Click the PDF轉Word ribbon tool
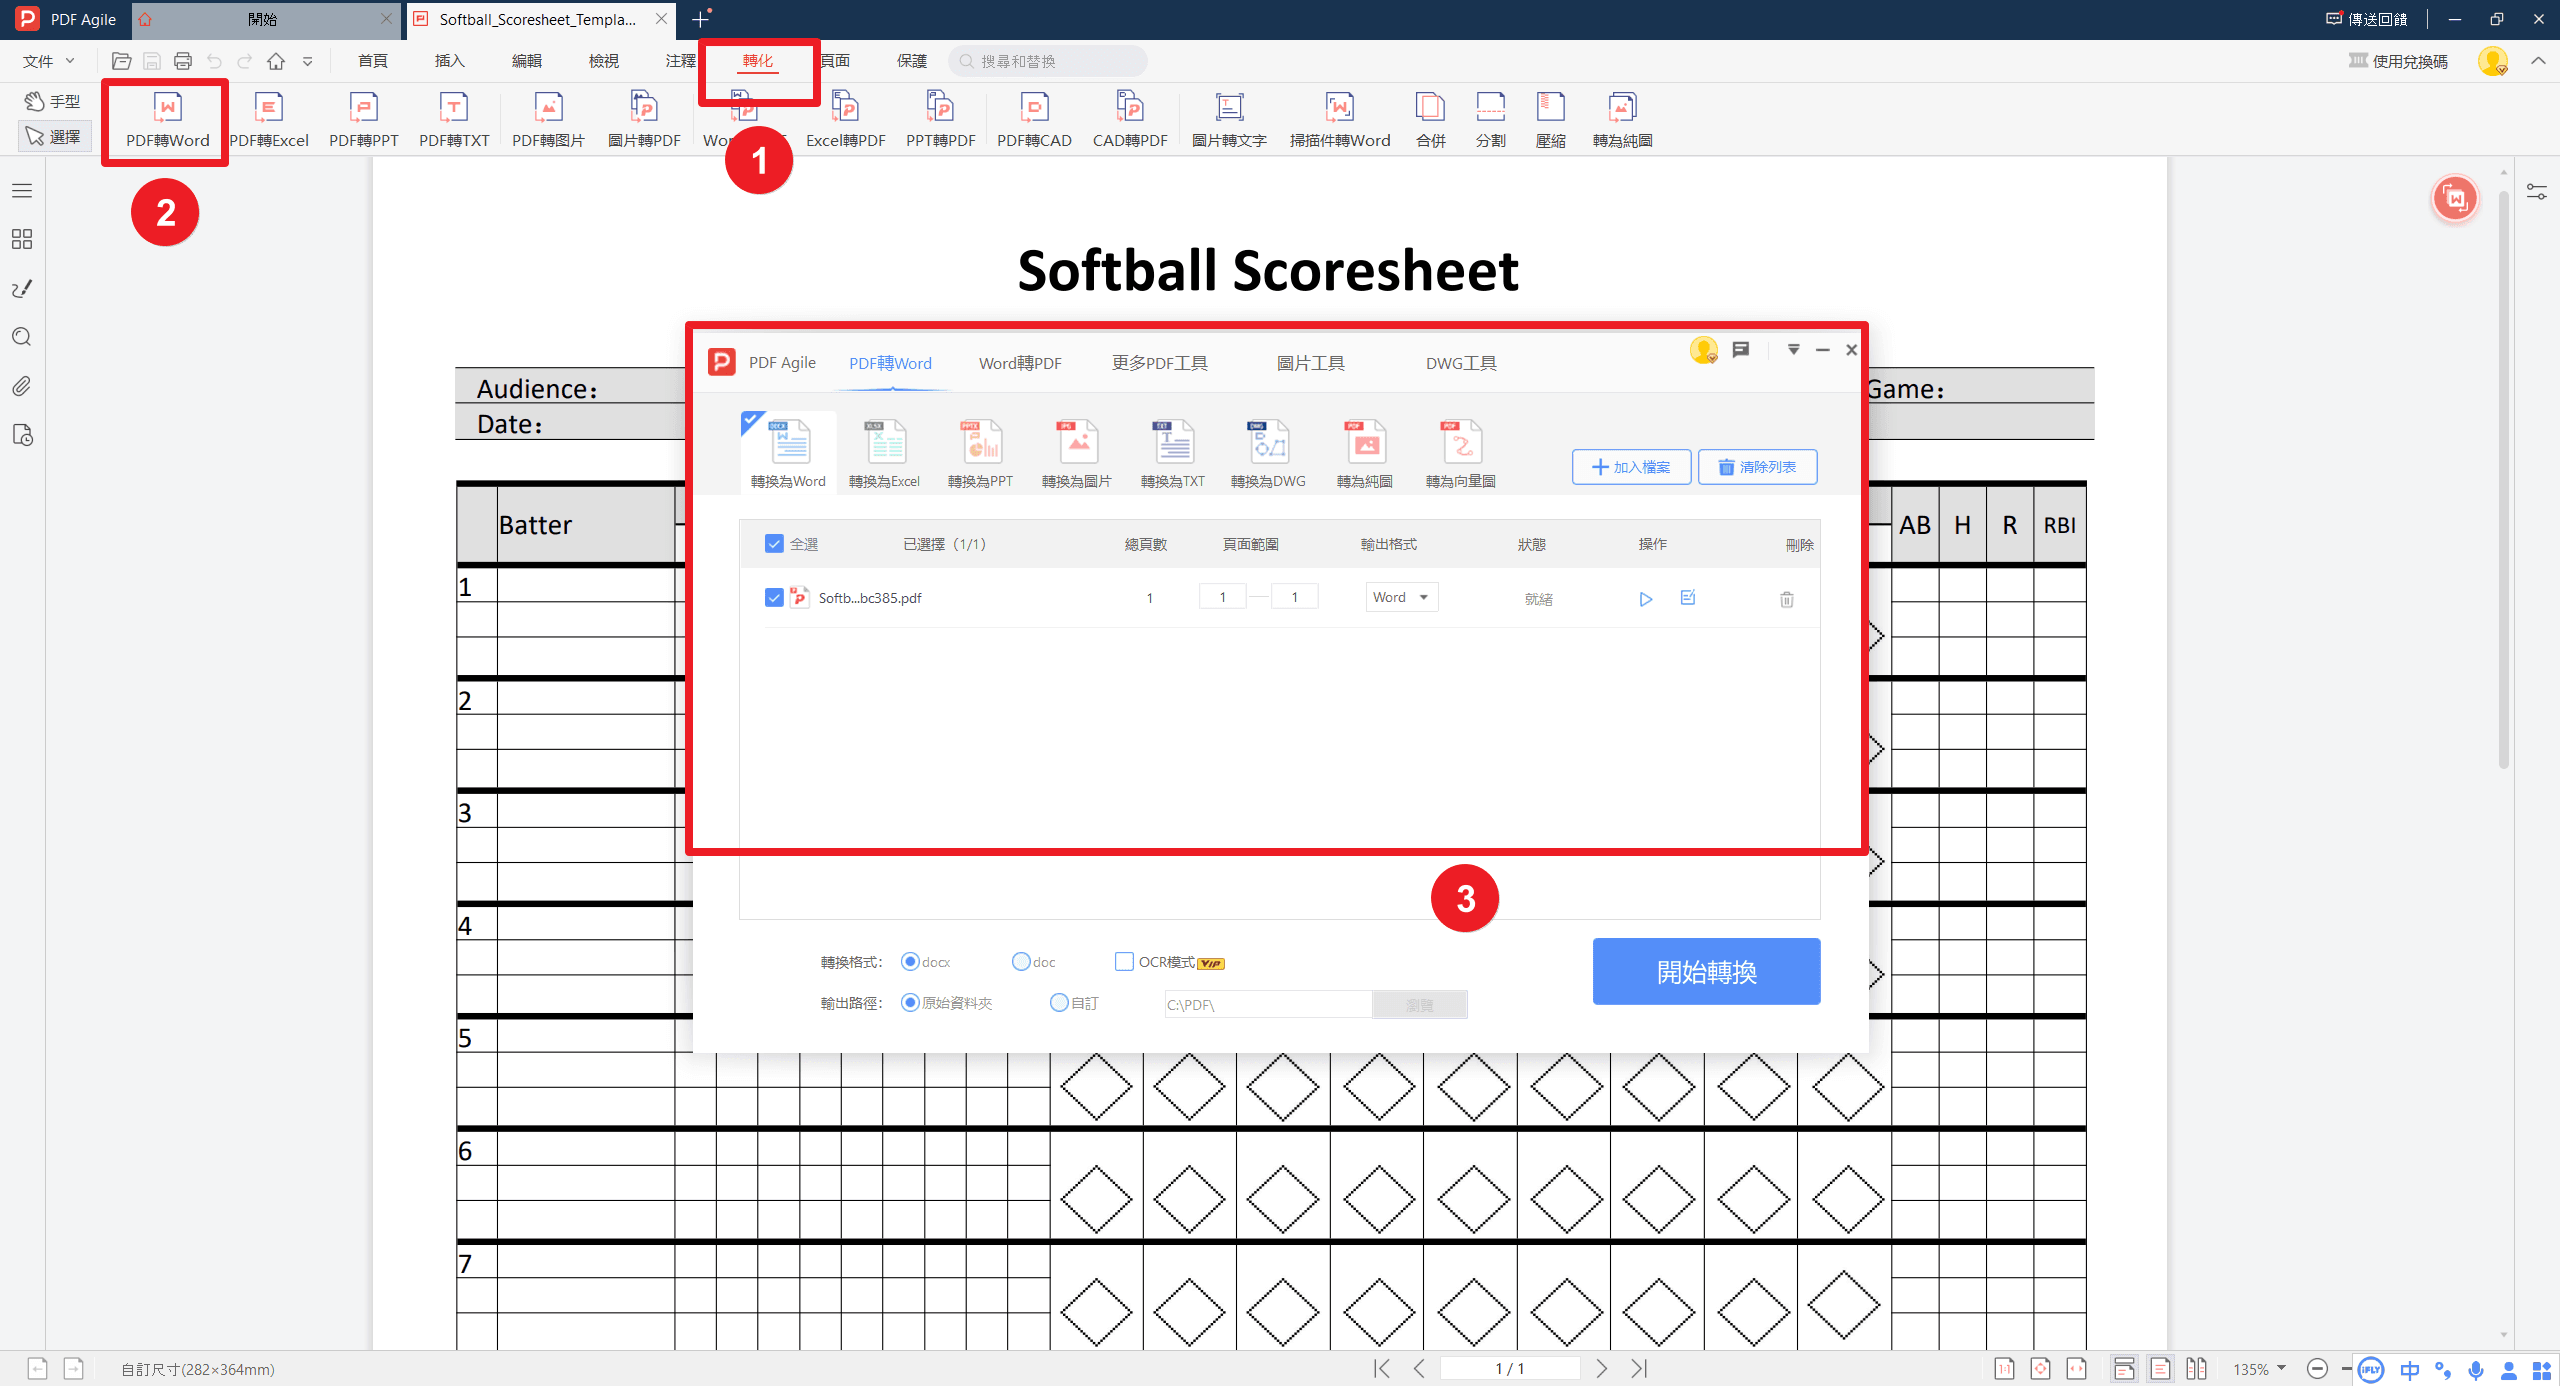Viewport: 2560px width, 1386px height. click(167, 120)
